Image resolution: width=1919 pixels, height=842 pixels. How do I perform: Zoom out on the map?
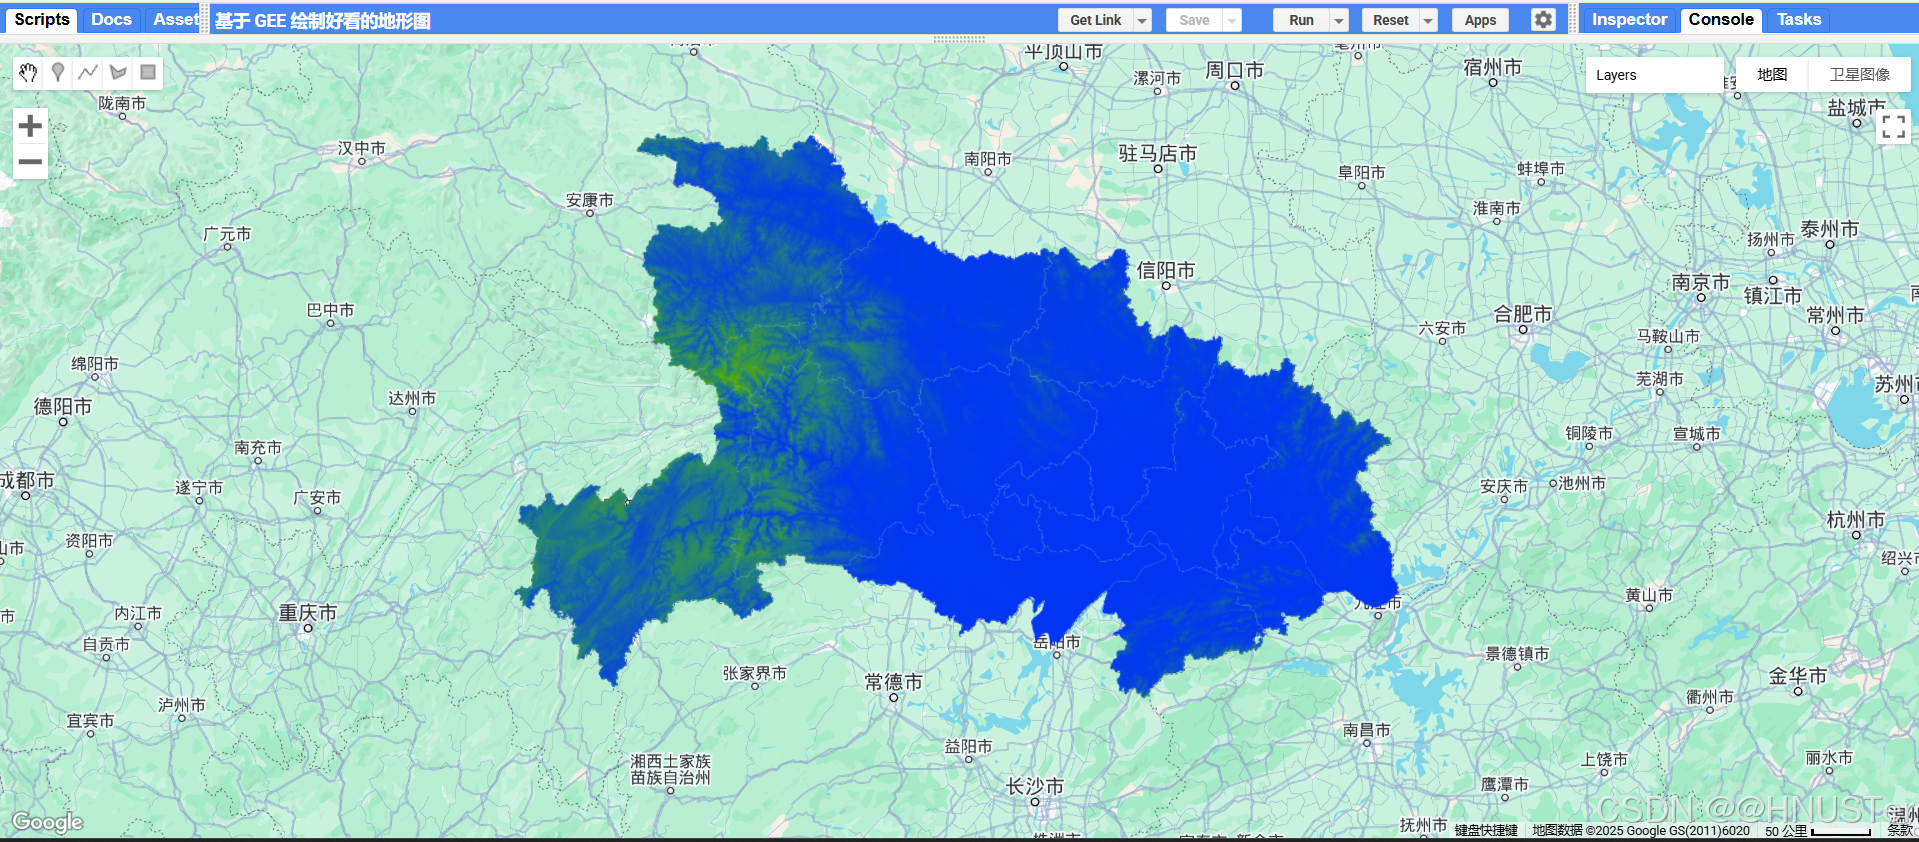pyautogui.click(x=30, y=161)
